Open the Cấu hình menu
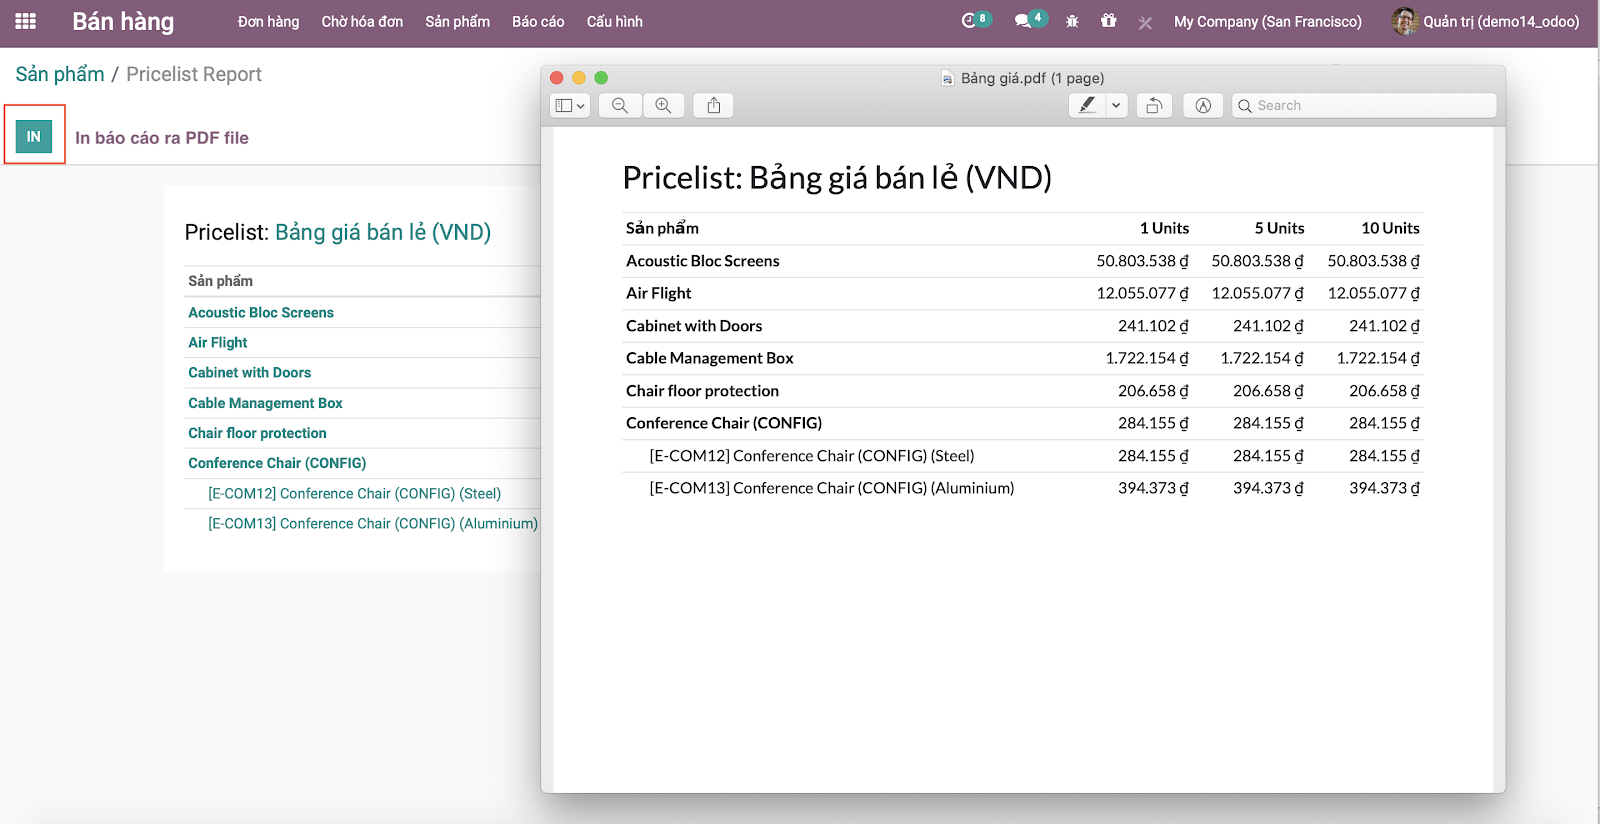The height and width of the screenshot is (824, 1600). (614, 21)
